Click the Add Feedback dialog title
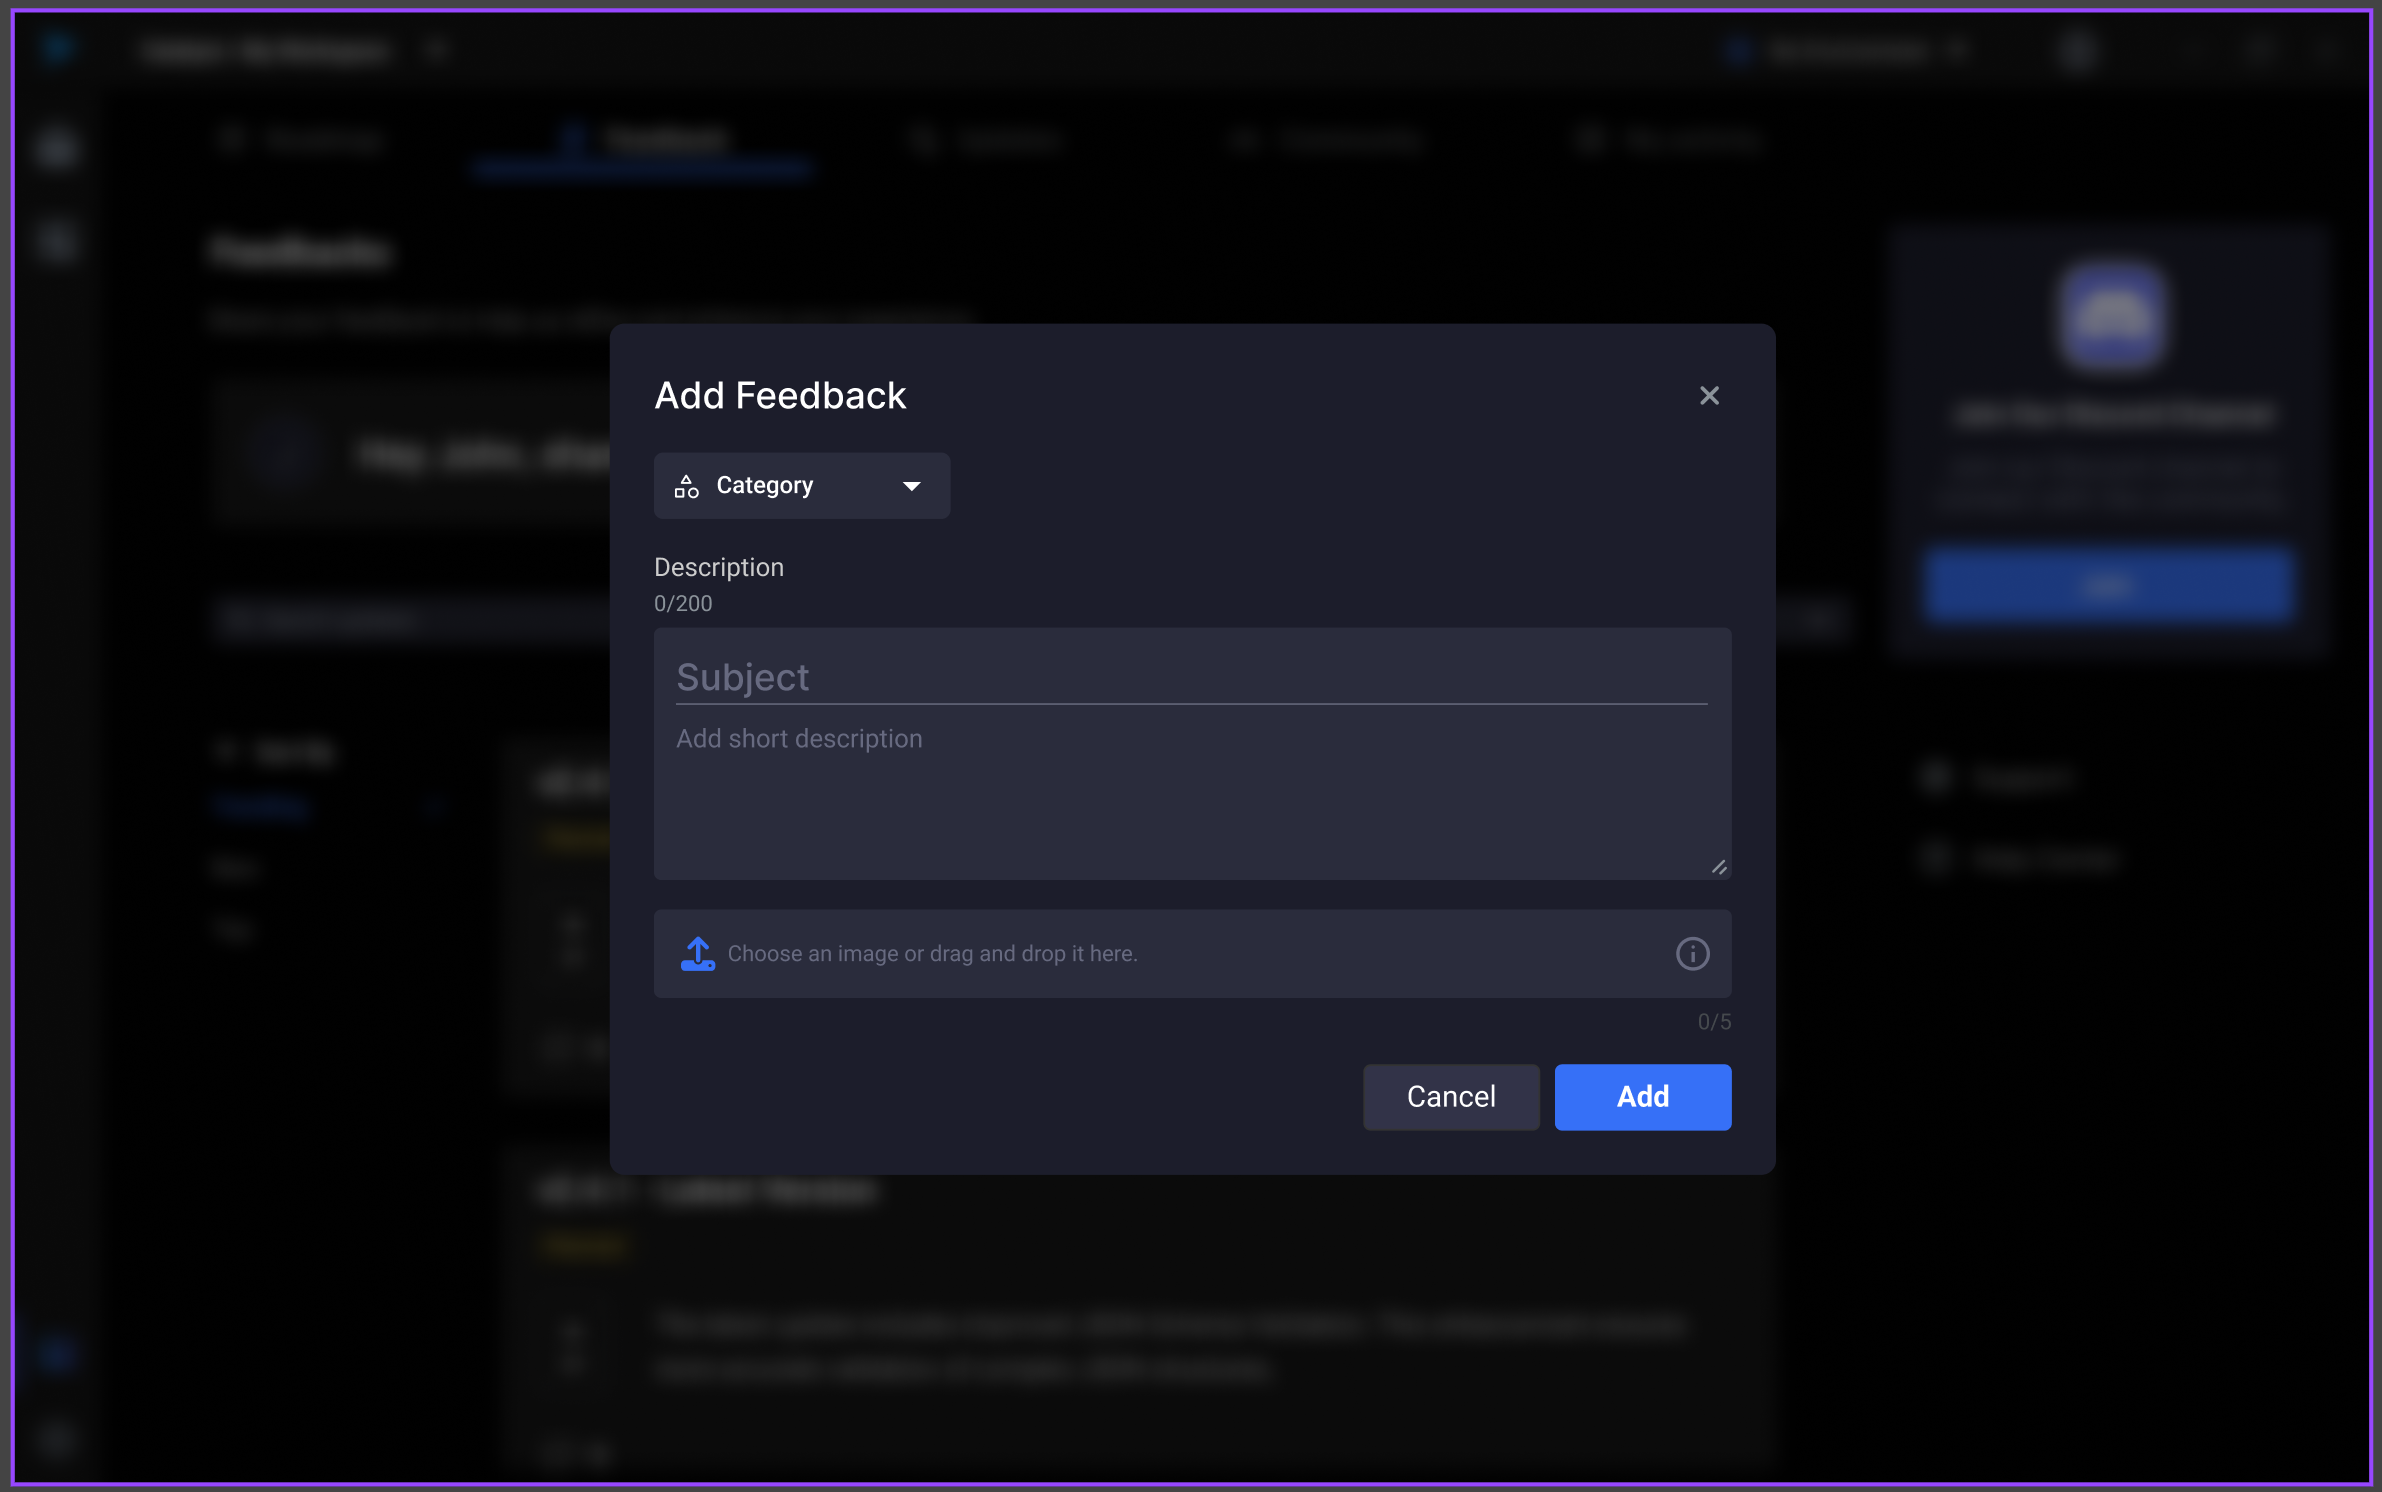This screenshot has width=2382, height=1492. tap(780, 396)
